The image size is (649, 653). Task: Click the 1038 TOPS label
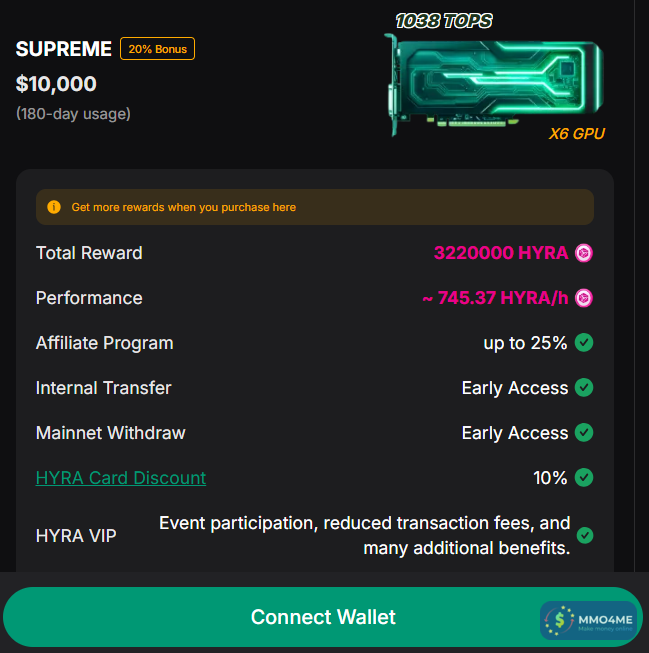pyautogui.click(x=444, y=21)
